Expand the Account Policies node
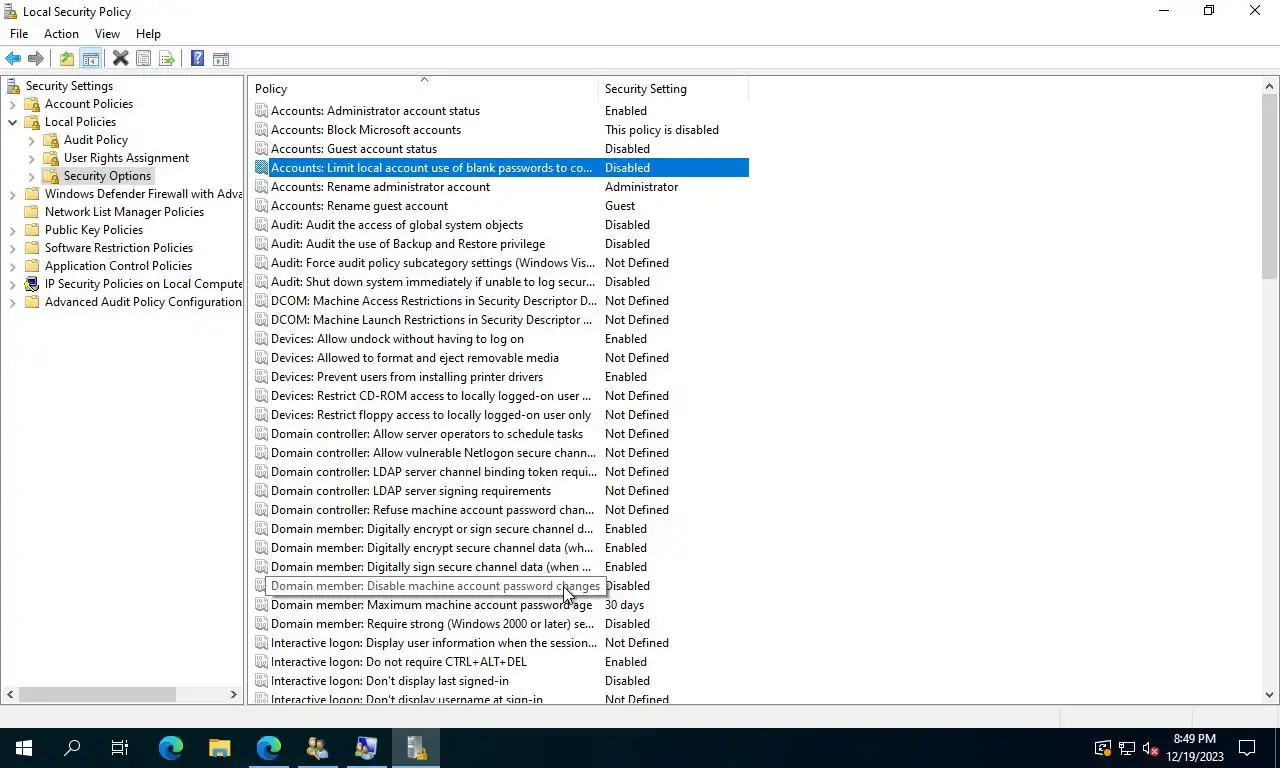Screen dimensions: 1280x768 pyautogui.click(x=12, y=104)
